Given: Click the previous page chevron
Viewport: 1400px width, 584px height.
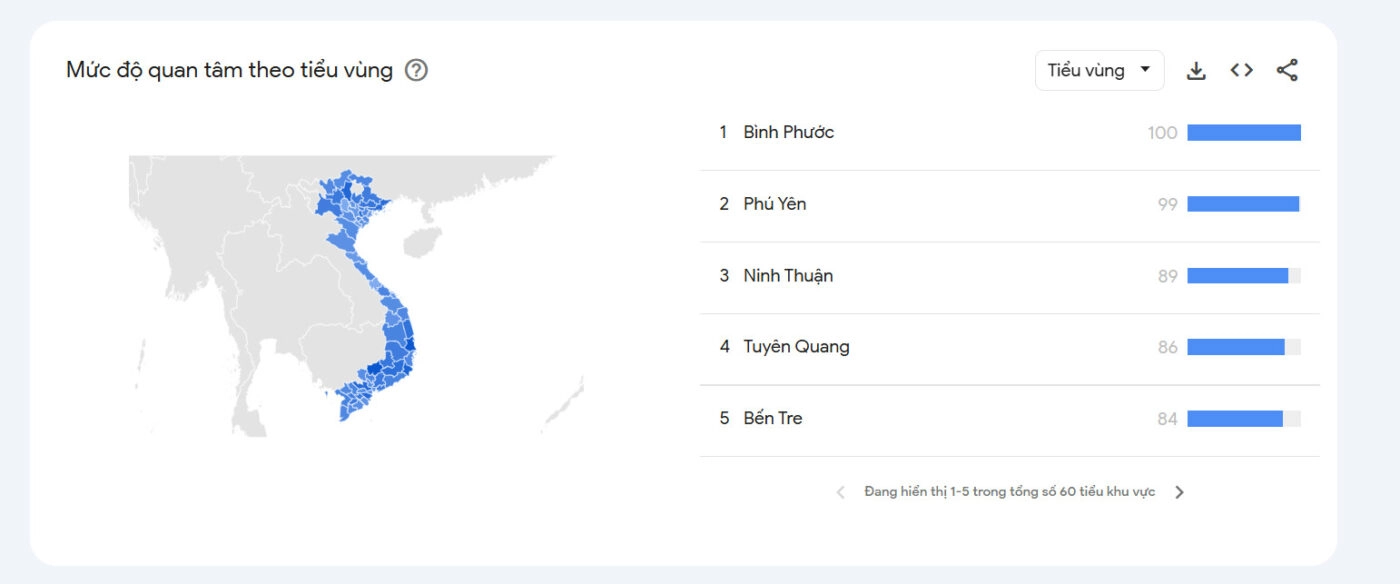Looking at the screenshot, I should [x=841, y=492].
